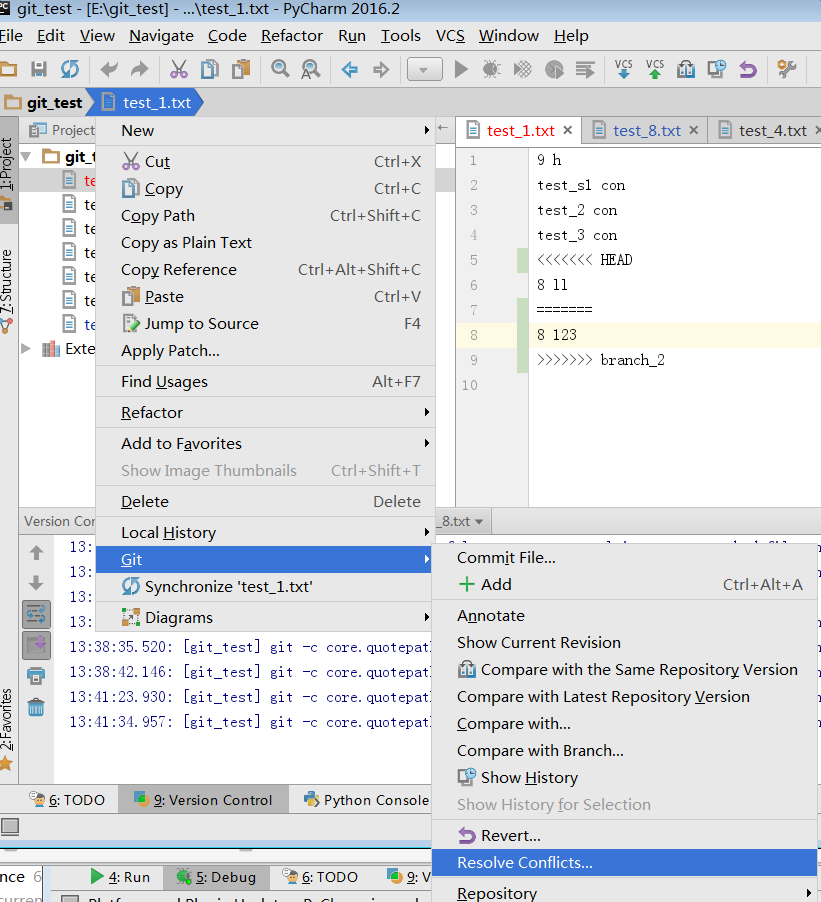This screenshot has height=902, width=821.
Task: Click the Debug bug toolbar icon
Action: point(491,70)
